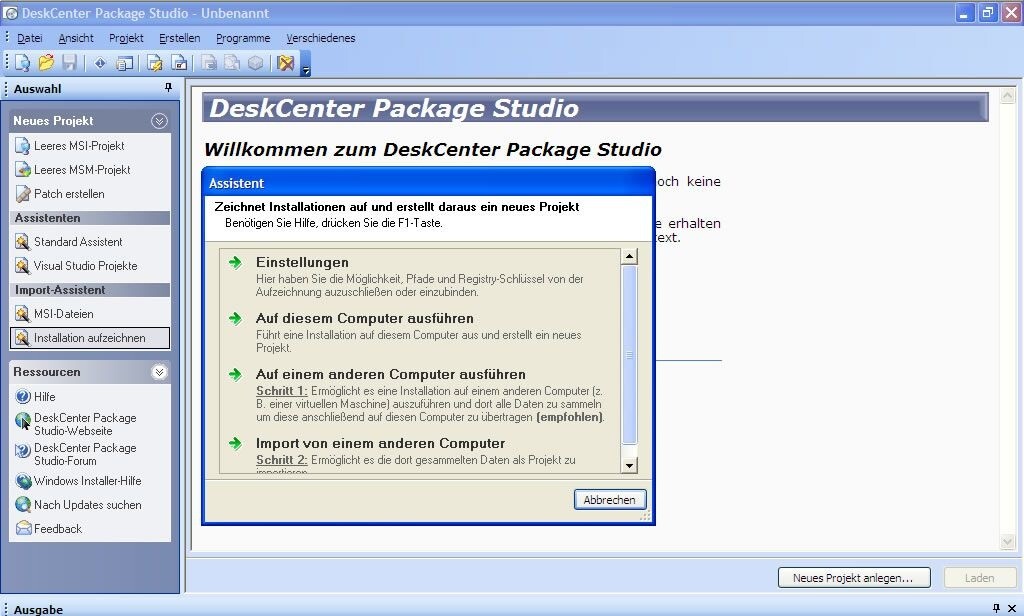Click the icon beside Leeres MSI-Projekt

(x=23, y=146)
